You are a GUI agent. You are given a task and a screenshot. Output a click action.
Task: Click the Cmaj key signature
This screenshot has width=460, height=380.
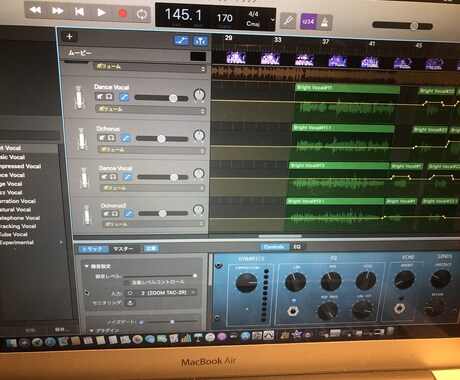[x=253, y=24]
